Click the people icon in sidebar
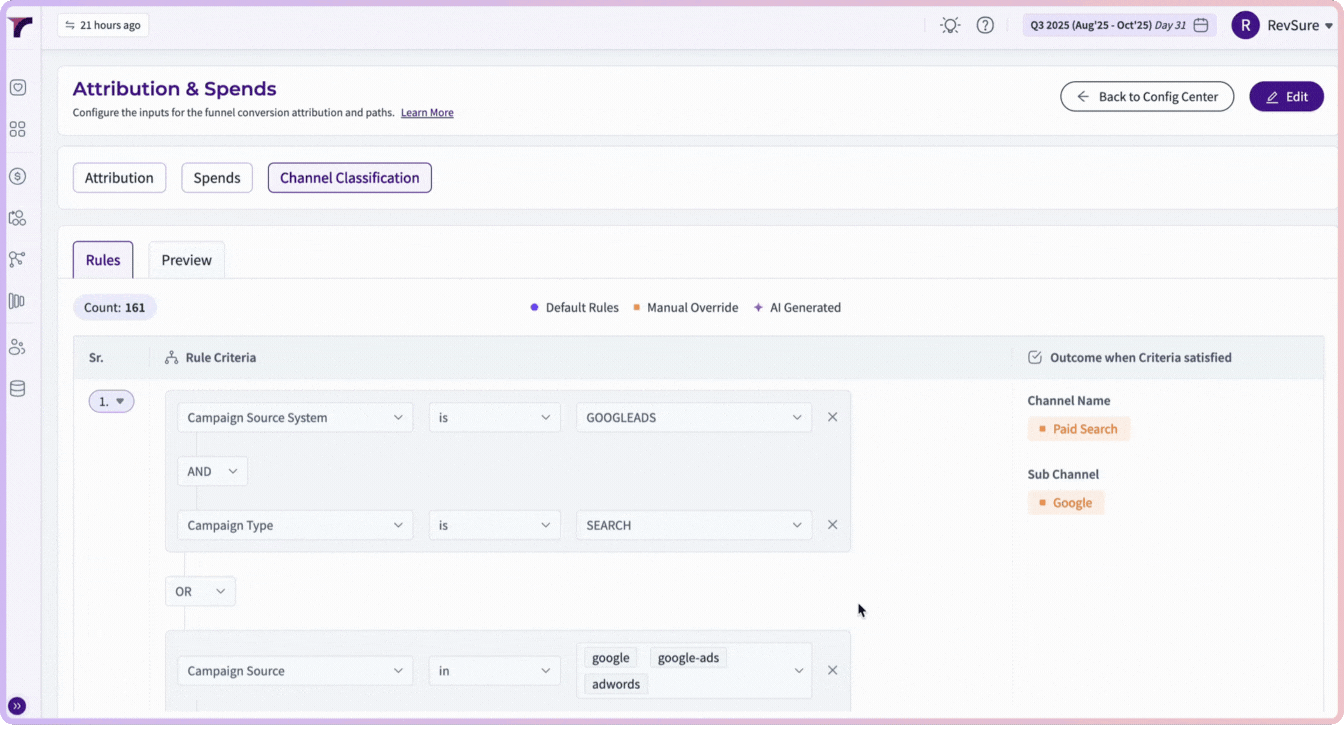Screen dimensions: 1344x756 pos(17,347)
